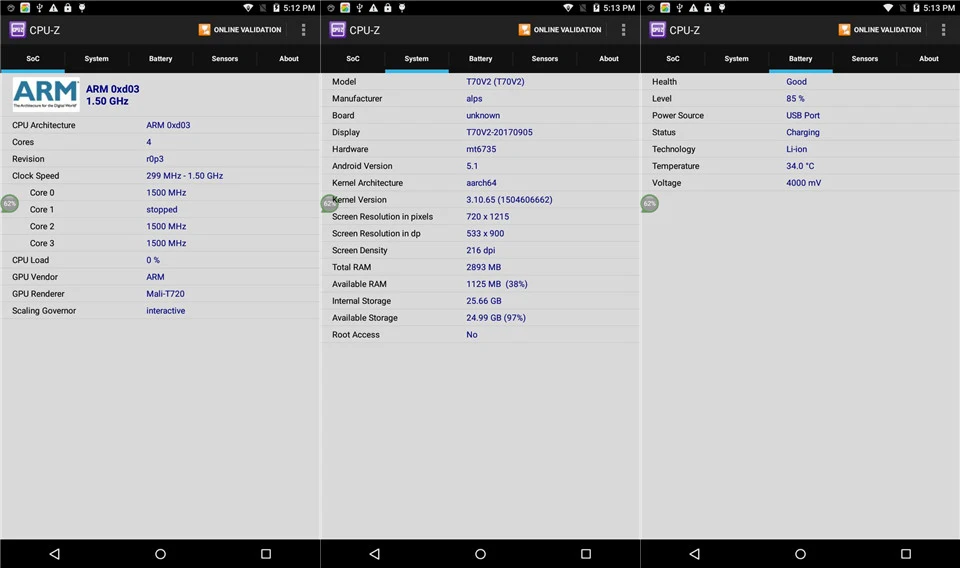The height and width of the screenshot is (568, 960).
Task: Tap recent apps square under System screen
Action: click(586, 553)
